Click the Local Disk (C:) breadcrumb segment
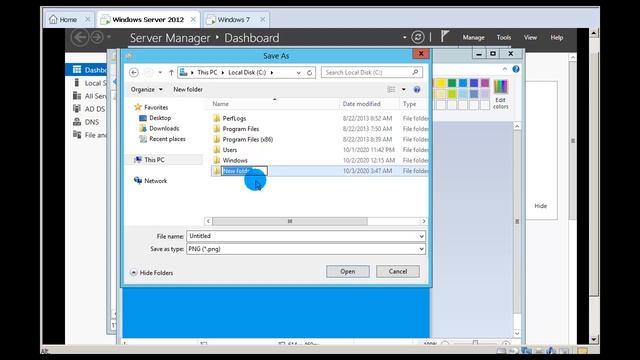640x360 pixels. pyautogui.click(x=247, y=73)
